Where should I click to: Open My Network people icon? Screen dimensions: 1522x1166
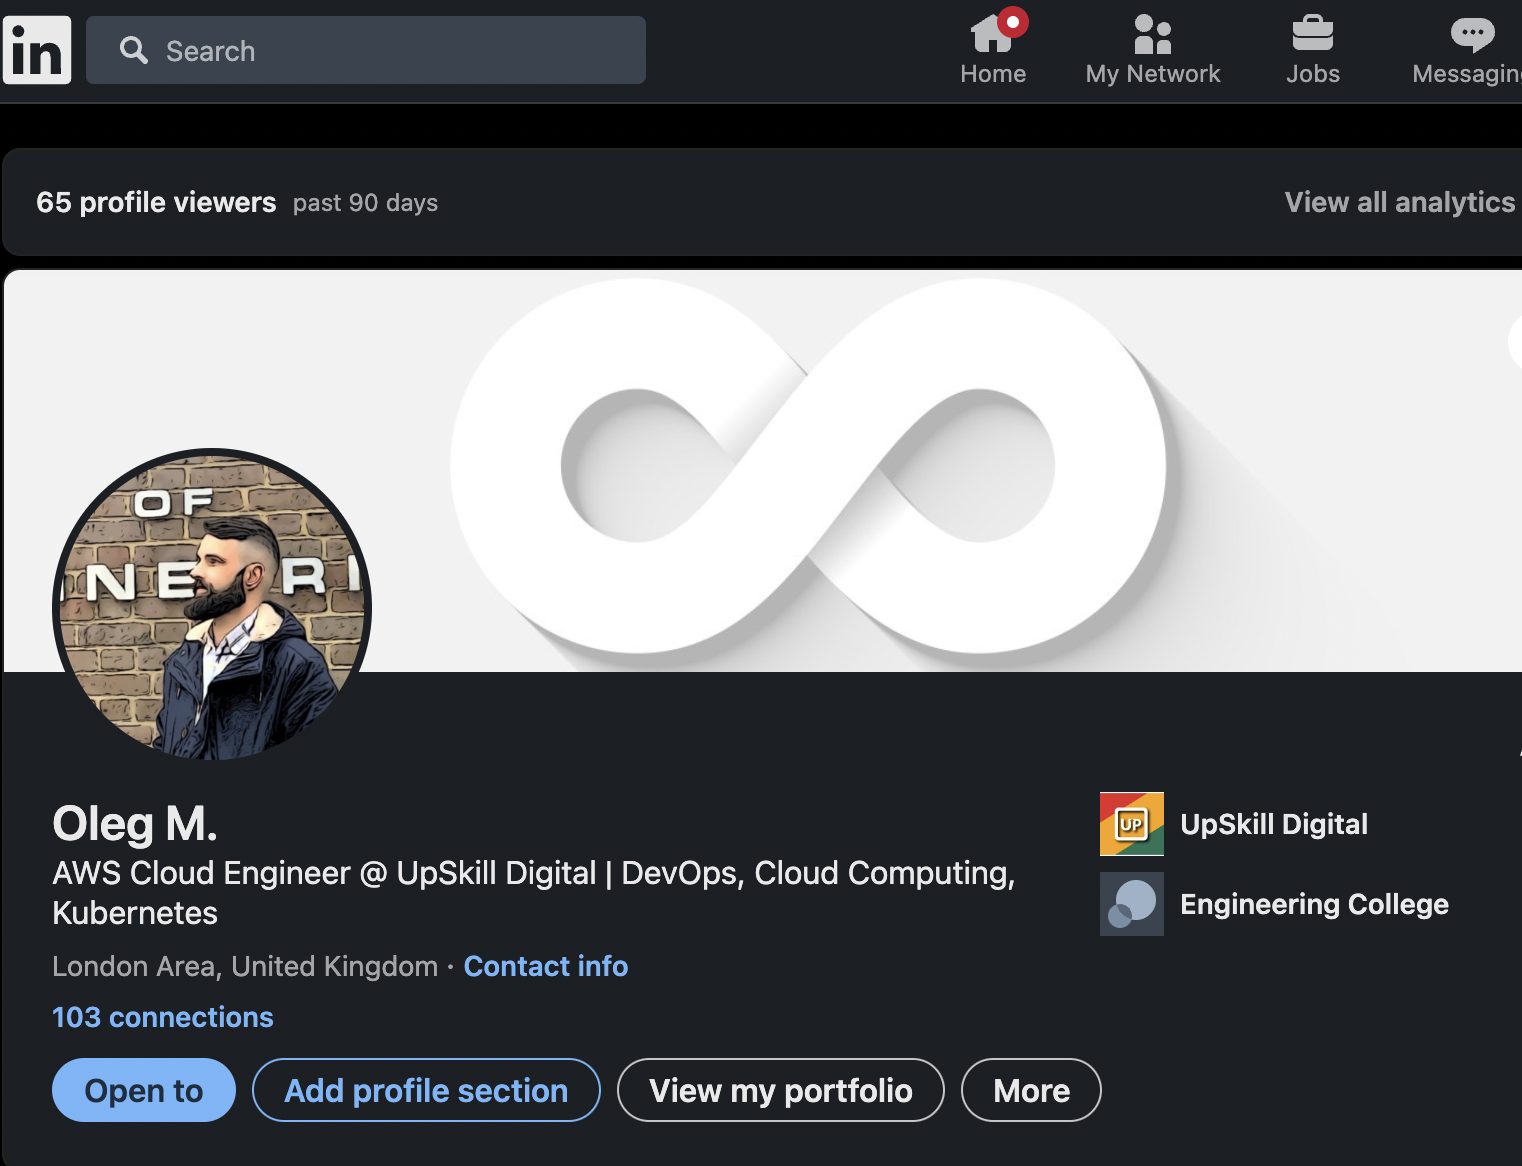tap(1152, 35)
